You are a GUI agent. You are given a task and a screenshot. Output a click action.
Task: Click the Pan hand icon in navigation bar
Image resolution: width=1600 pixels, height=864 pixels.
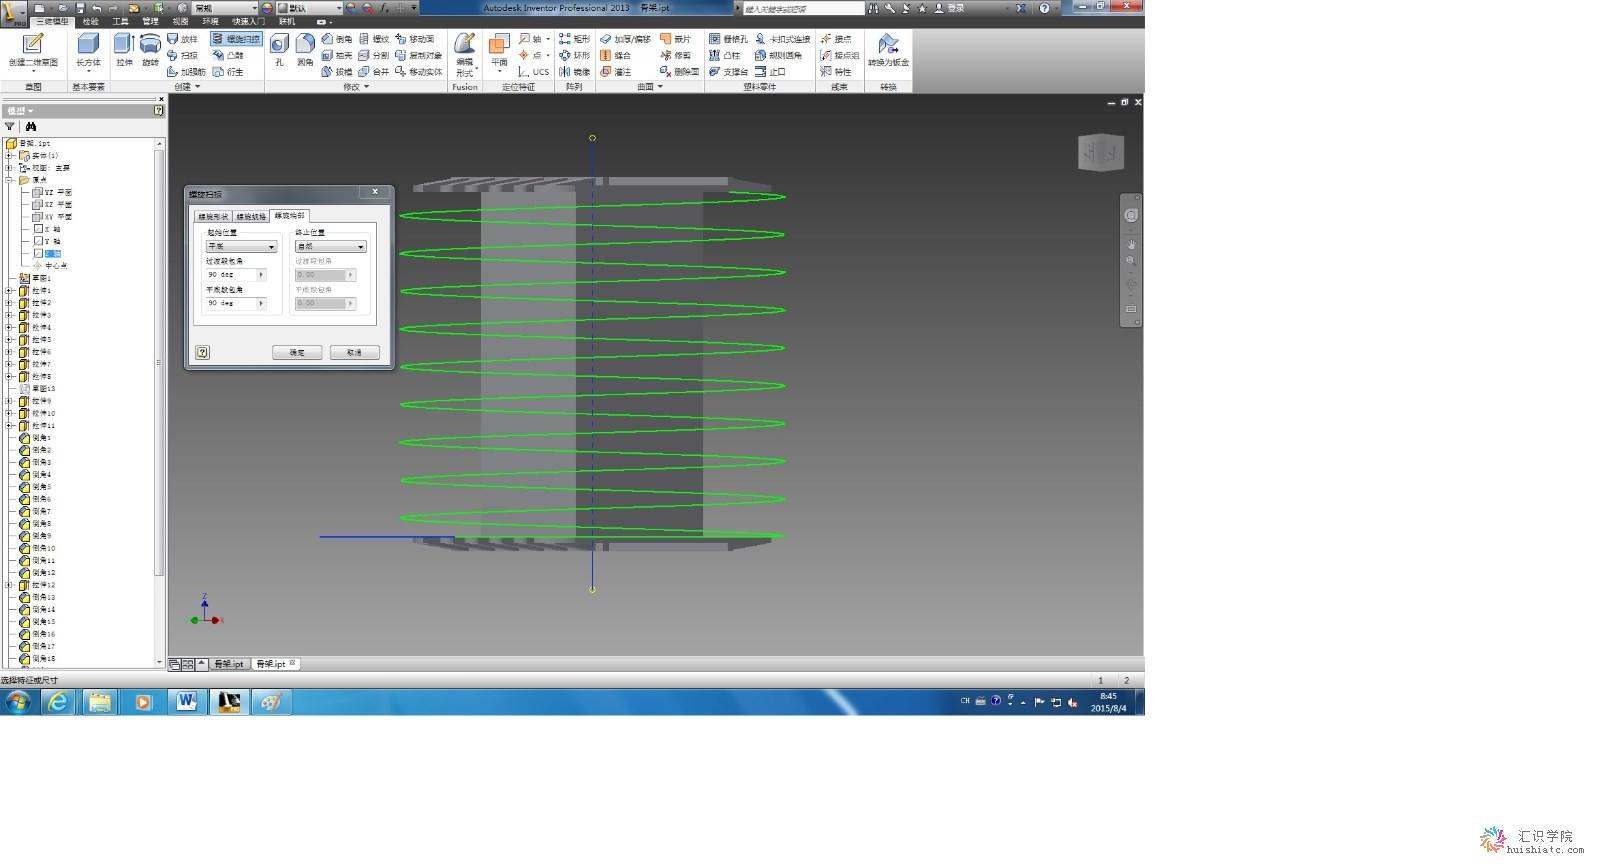click(x=1131, y=244)
